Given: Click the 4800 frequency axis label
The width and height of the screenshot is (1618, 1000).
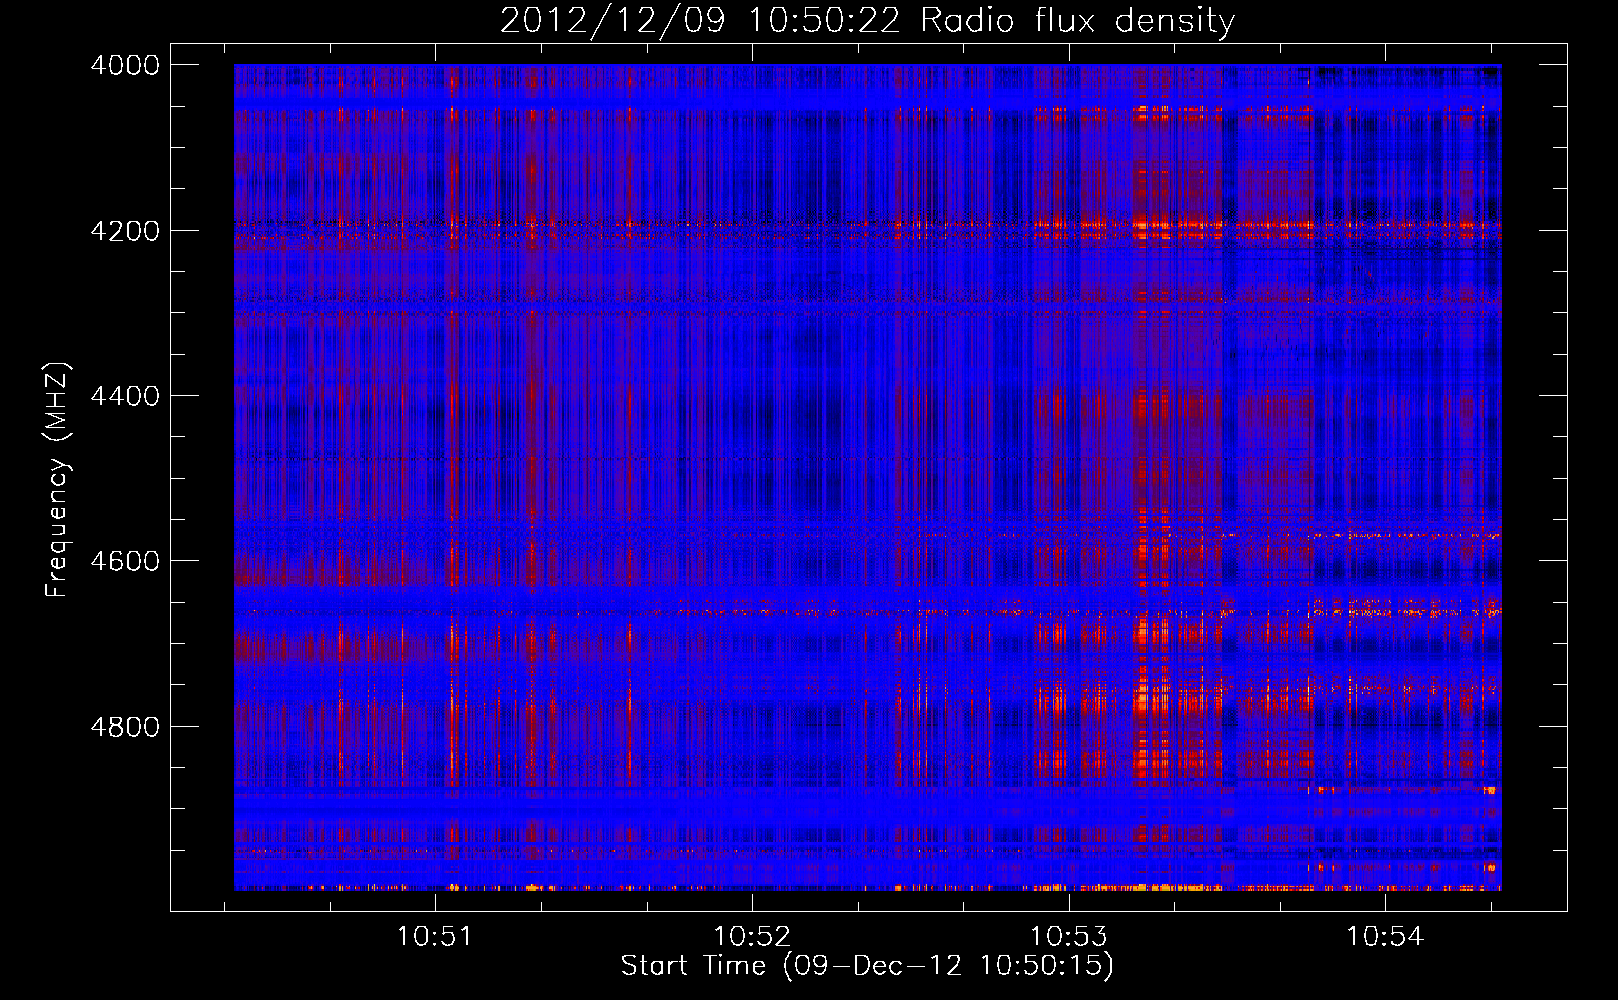Looking at the screenshot, I should tap(125, 727).
